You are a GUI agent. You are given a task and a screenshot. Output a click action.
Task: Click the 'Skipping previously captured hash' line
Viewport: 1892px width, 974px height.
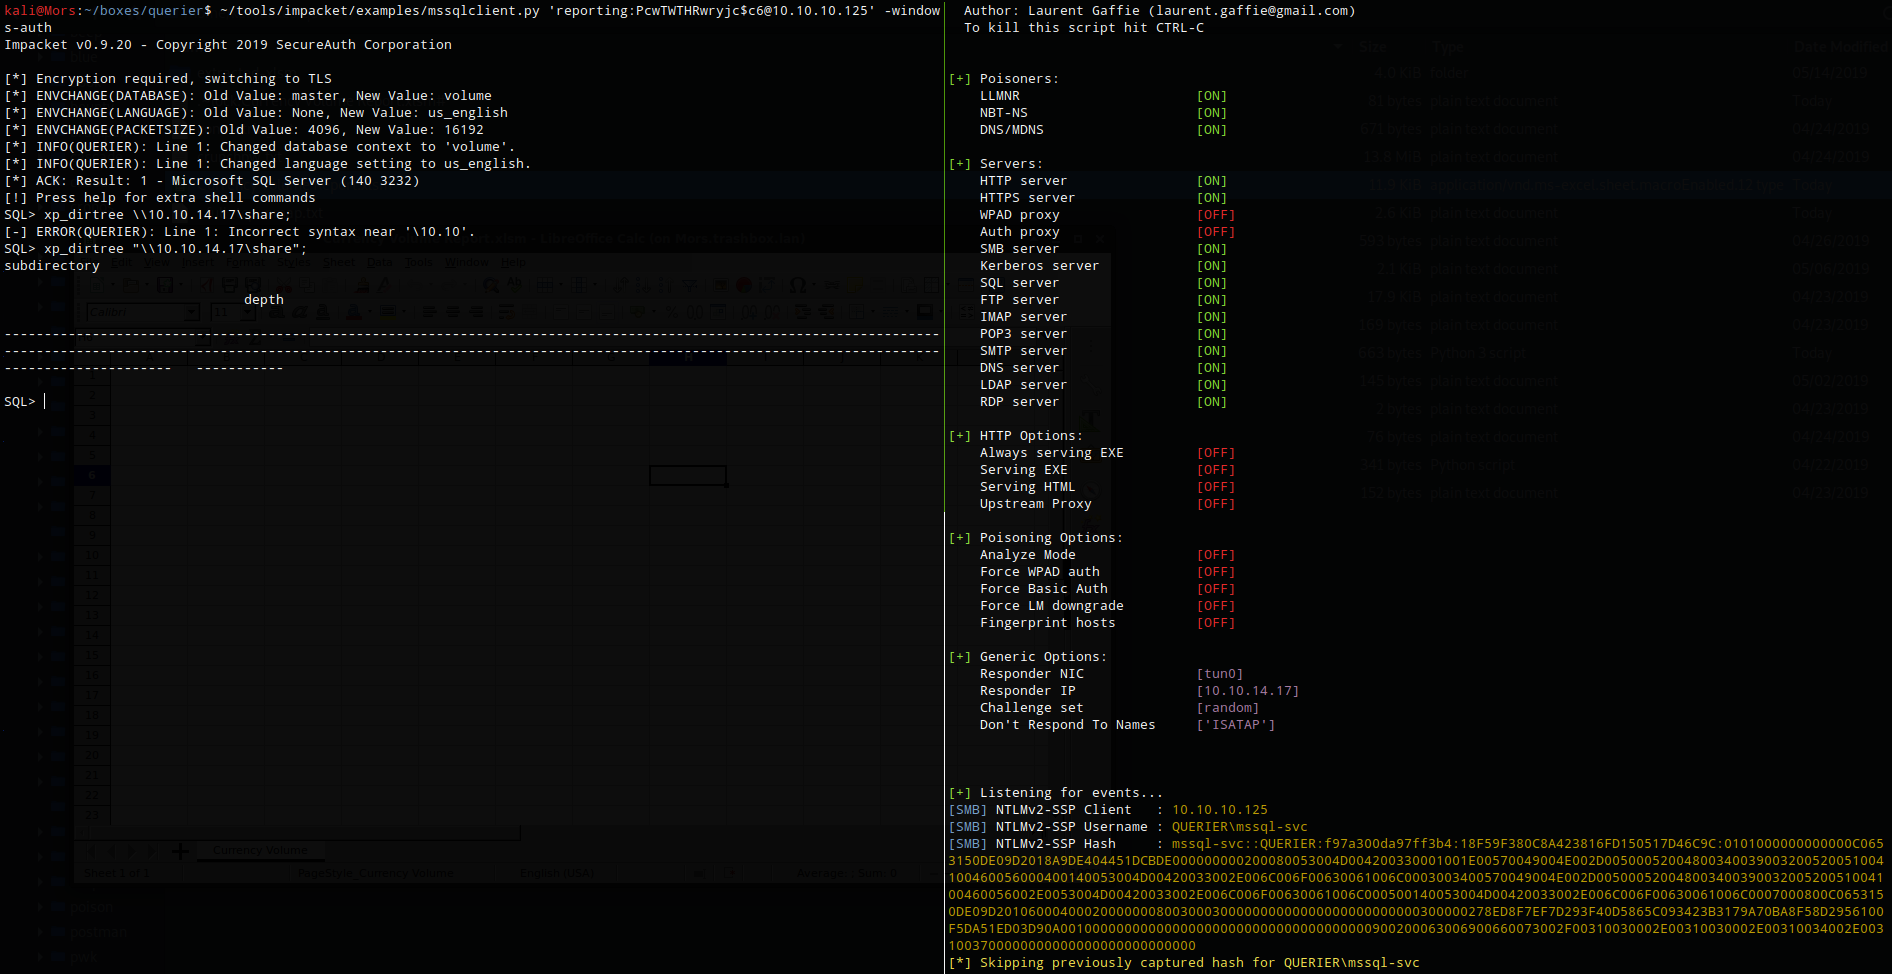point(1184,963)
